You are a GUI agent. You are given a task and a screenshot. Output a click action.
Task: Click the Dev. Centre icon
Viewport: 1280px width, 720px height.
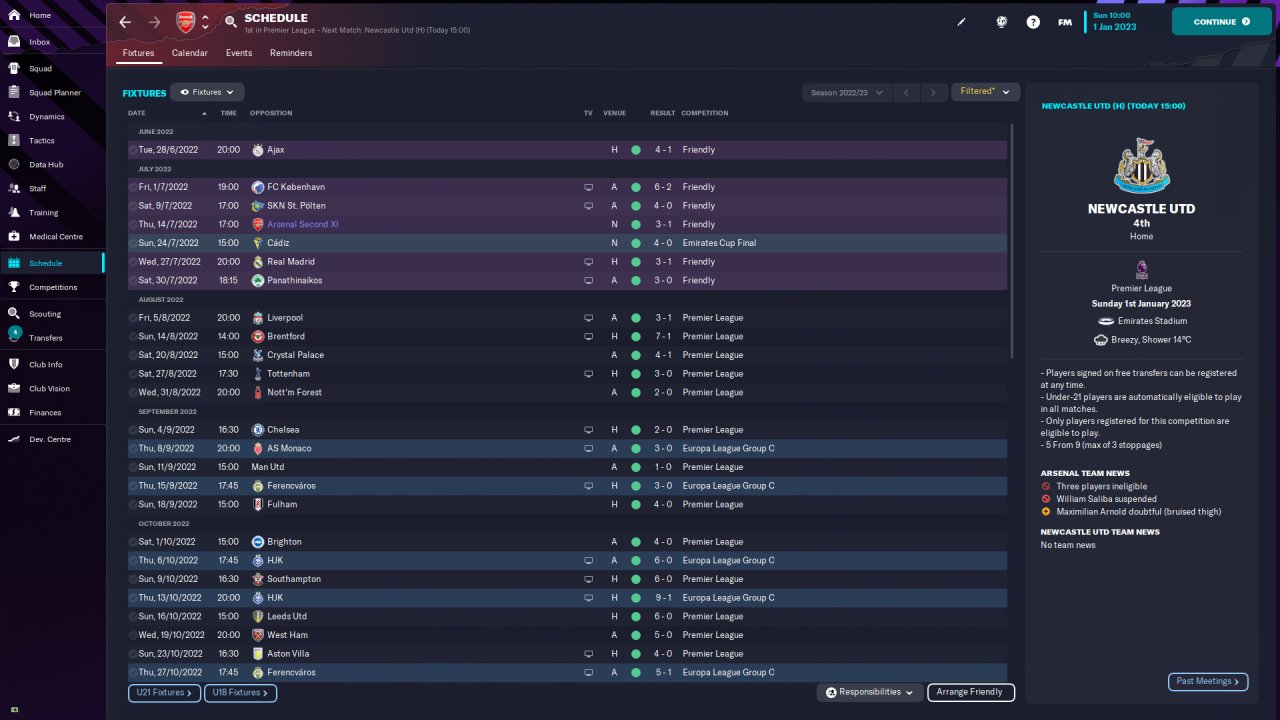pos(14,440)
